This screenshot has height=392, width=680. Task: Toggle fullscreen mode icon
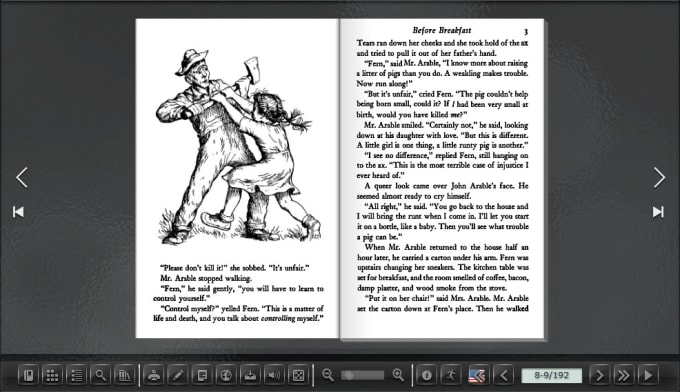(x=298, y=375)
